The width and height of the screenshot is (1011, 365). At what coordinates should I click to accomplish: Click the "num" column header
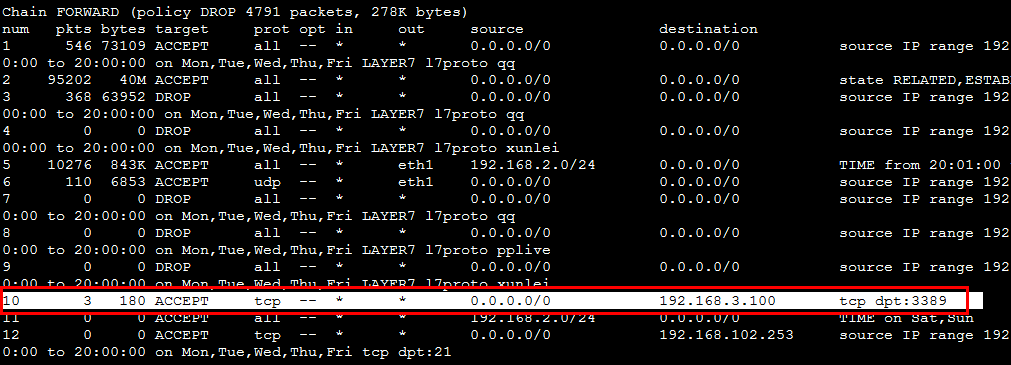(15, 29)
